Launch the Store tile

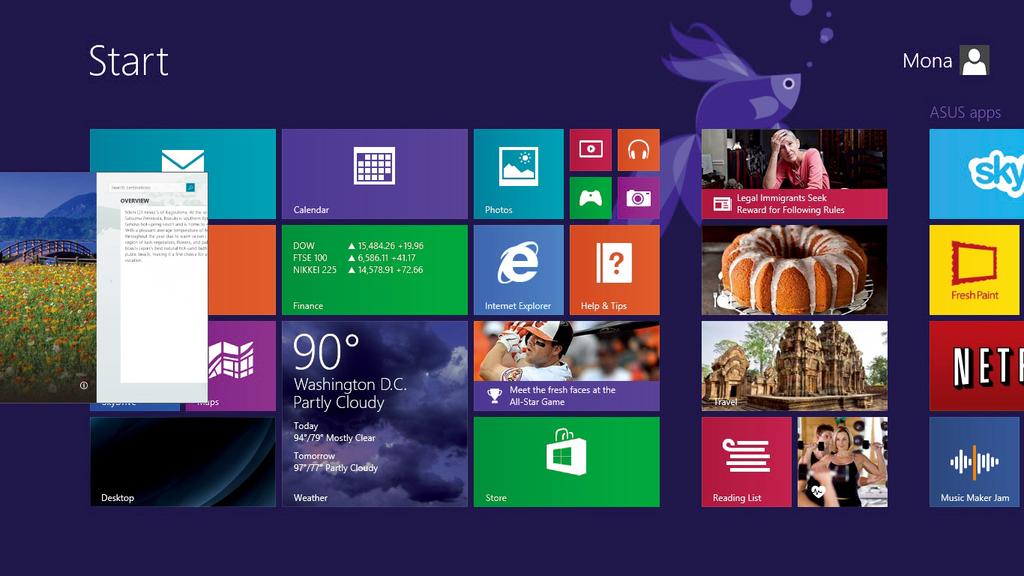567,462
